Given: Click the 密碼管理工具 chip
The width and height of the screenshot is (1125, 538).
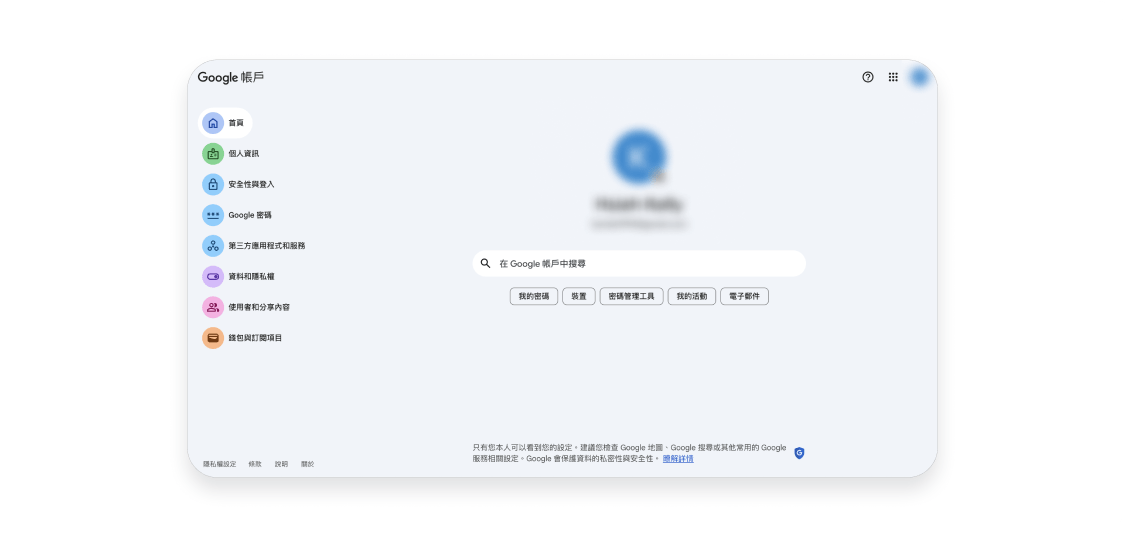Looking at the screenshot, I should coord(631,296).
